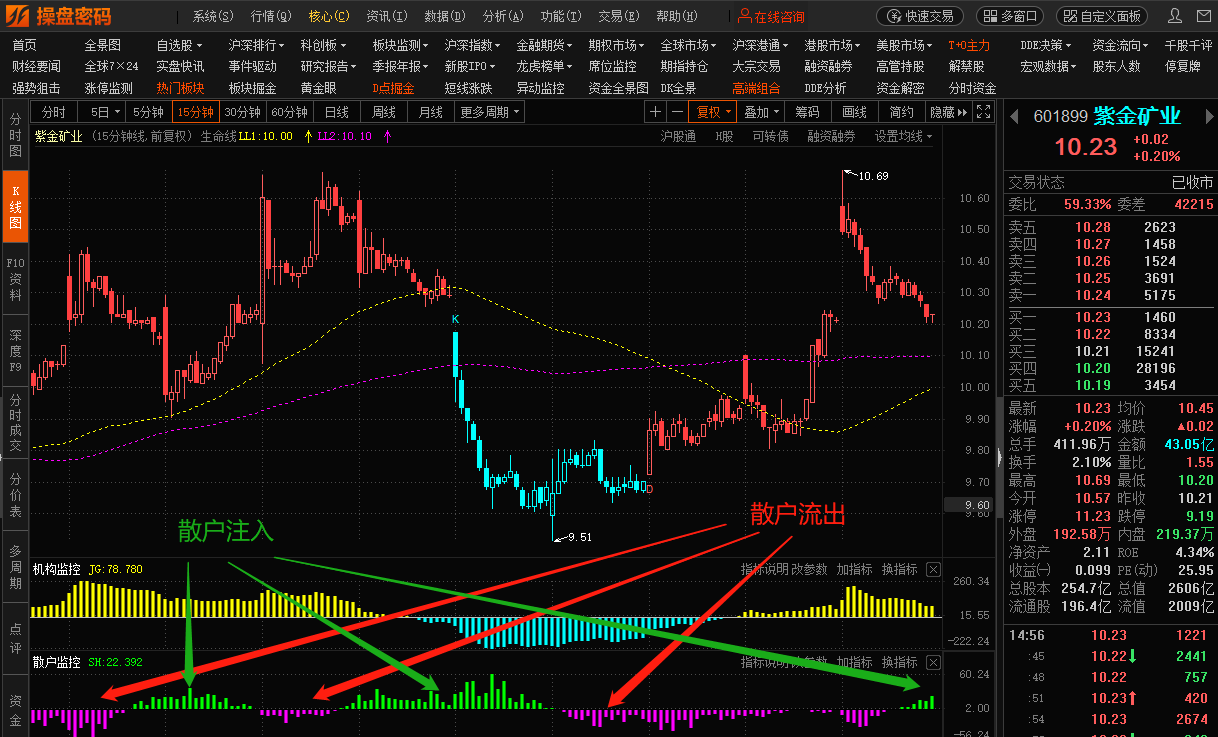Close the 机构监控 indicator panel

coord(933,569)
